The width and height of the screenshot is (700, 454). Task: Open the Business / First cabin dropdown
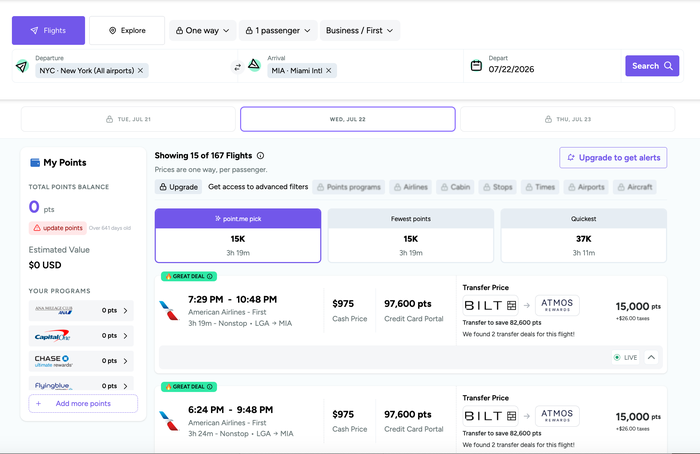[360, 30]
